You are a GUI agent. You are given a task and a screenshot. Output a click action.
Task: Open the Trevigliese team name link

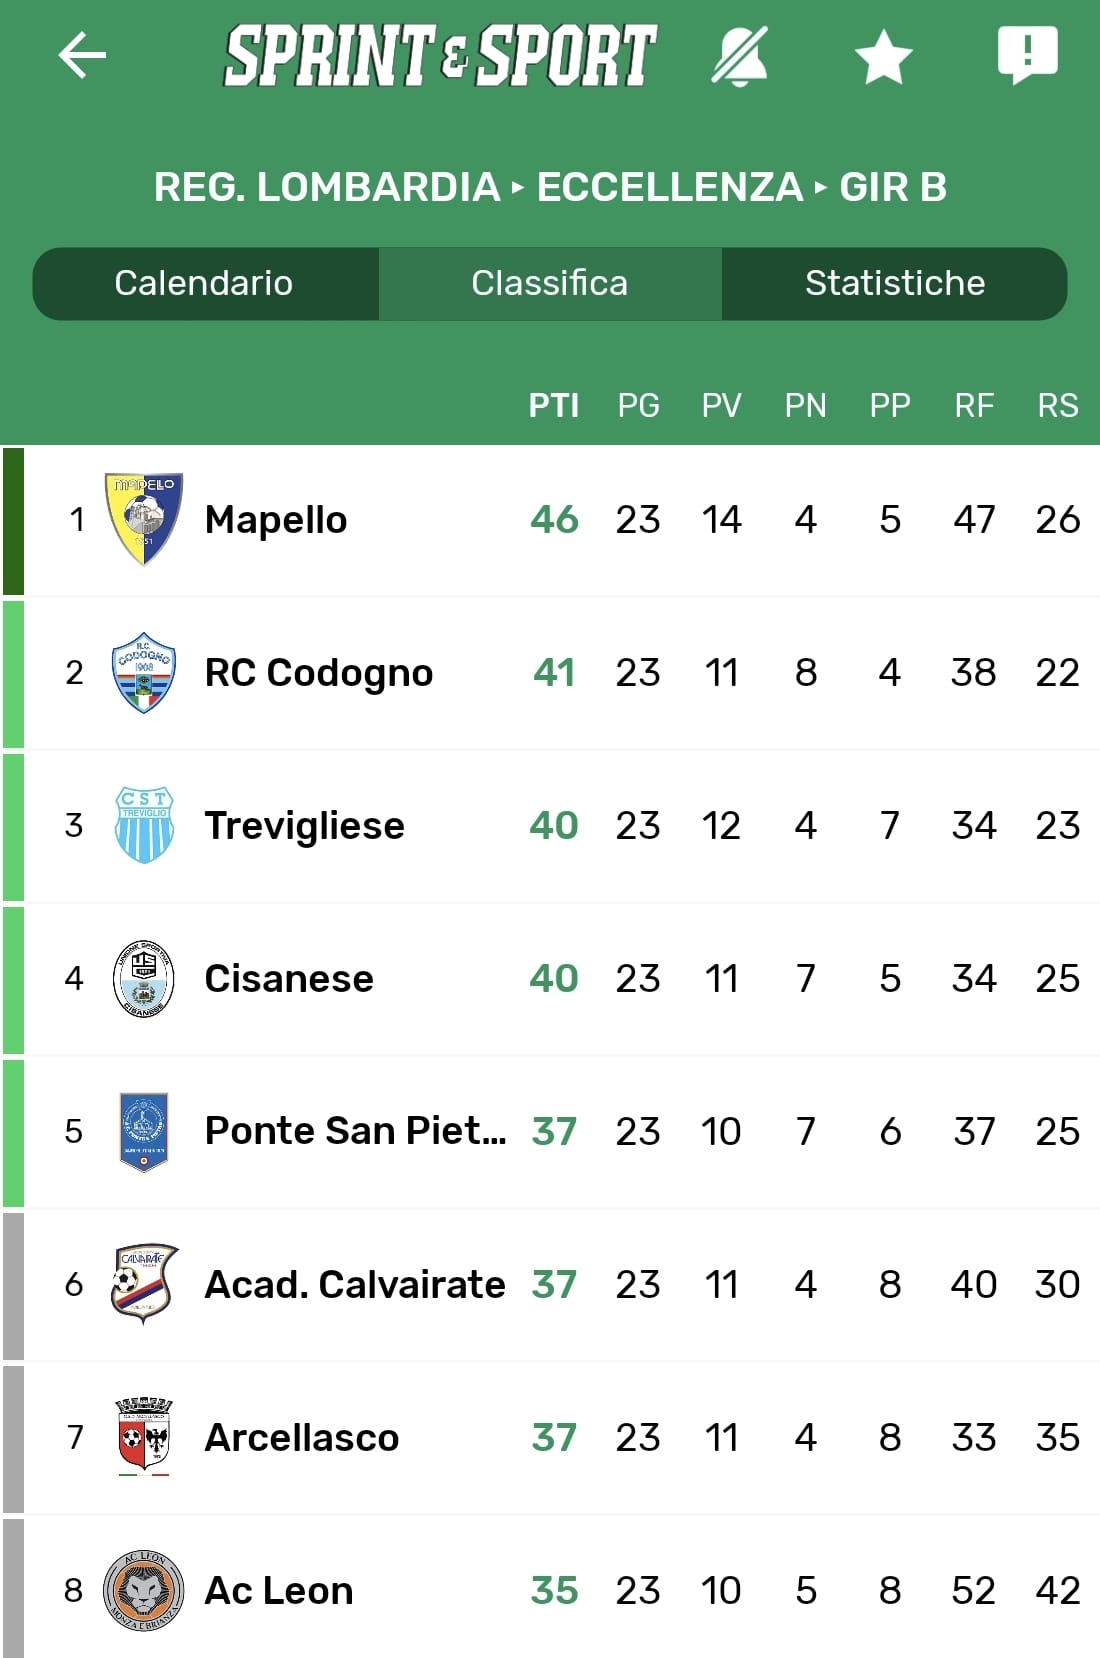point(304,826)
